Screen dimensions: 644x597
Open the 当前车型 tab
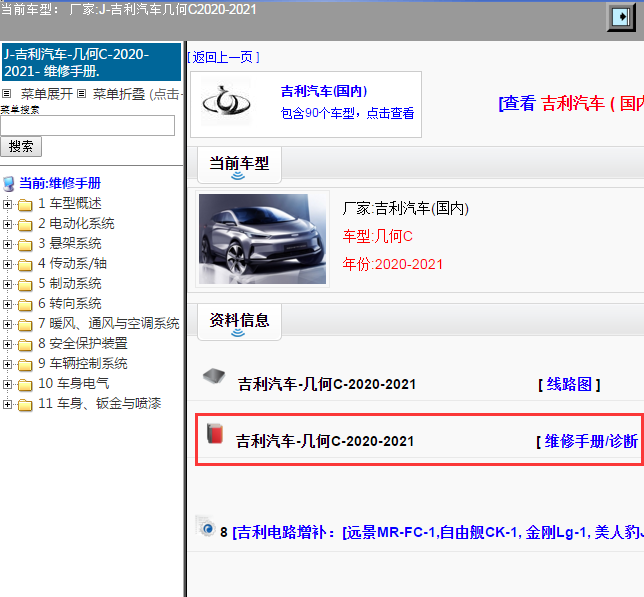(x=239, y=165)
